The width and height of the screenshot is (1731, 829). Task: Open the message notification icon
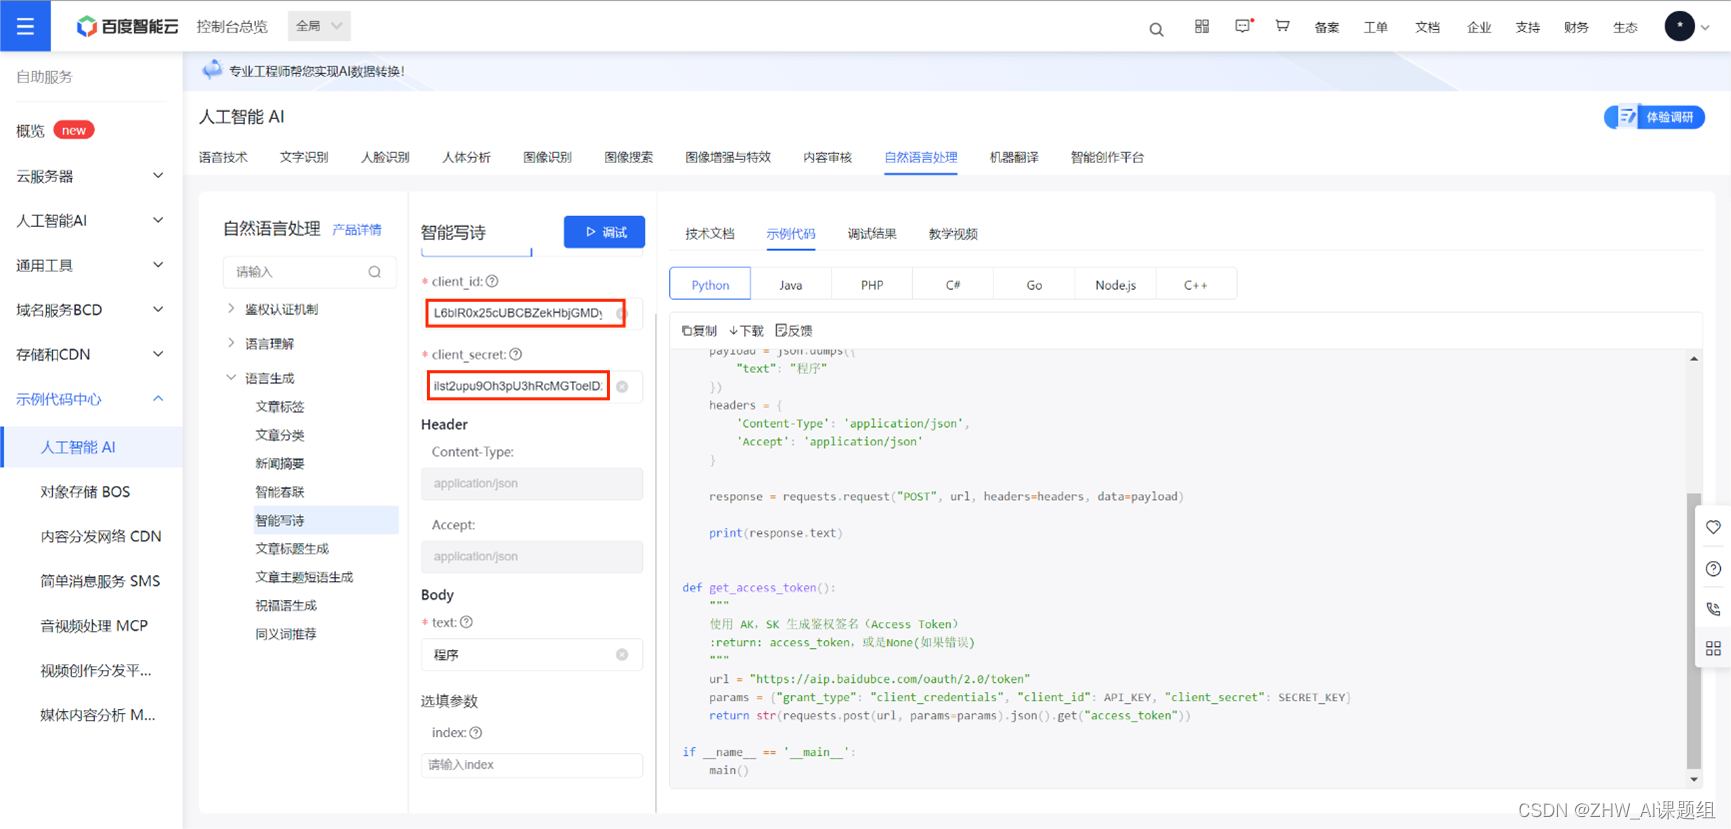[1243, 27]
